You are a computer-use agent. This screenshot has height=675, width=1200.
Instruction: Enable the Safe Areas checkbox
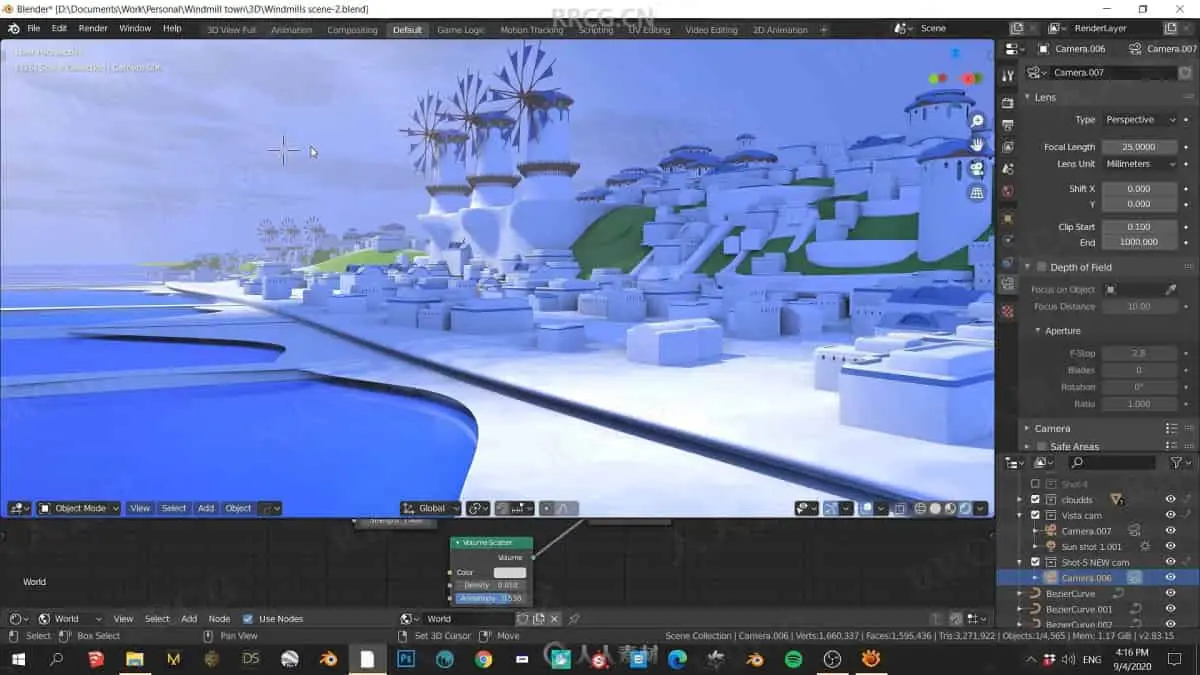pos(1041,446)
